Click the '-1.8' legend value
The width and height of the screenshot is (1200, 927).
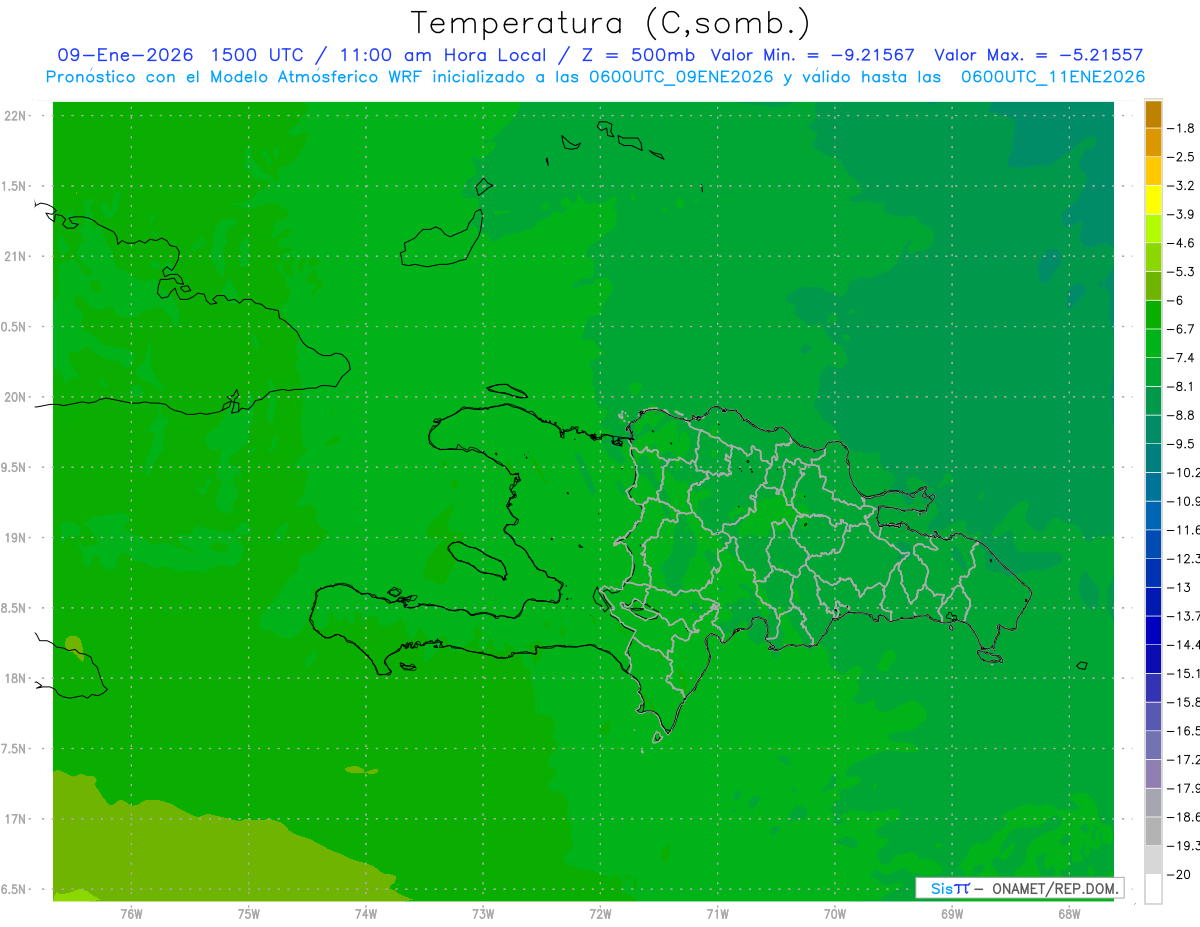[x=1181, y=128]
